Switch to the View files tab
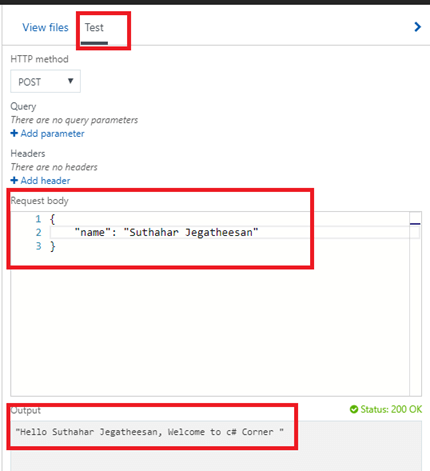This screenshot has width=430, height=471. click(45, 27)
